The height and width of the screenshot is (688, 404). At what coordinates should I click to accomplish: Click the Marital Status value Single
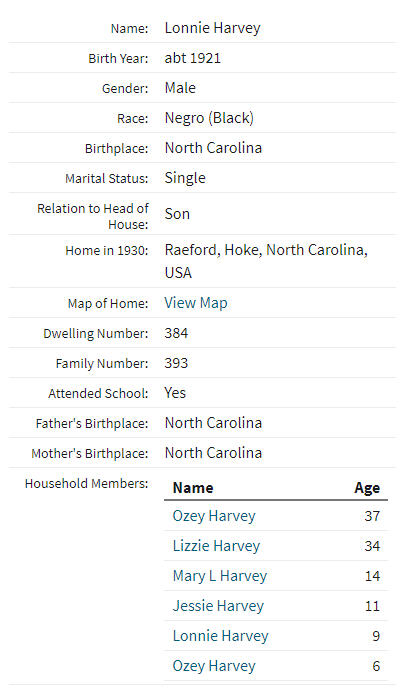(x=185, y=178)
